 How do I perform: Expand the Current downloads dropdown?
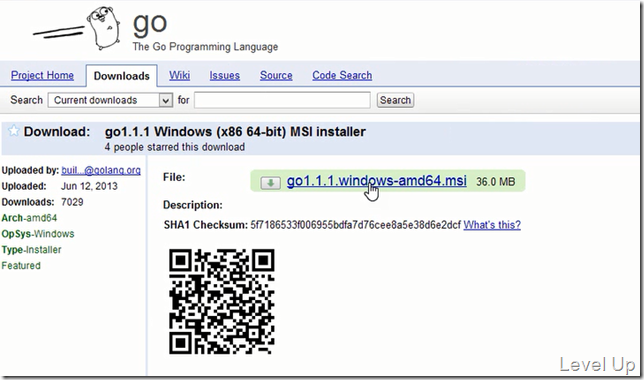pos(110,100)
